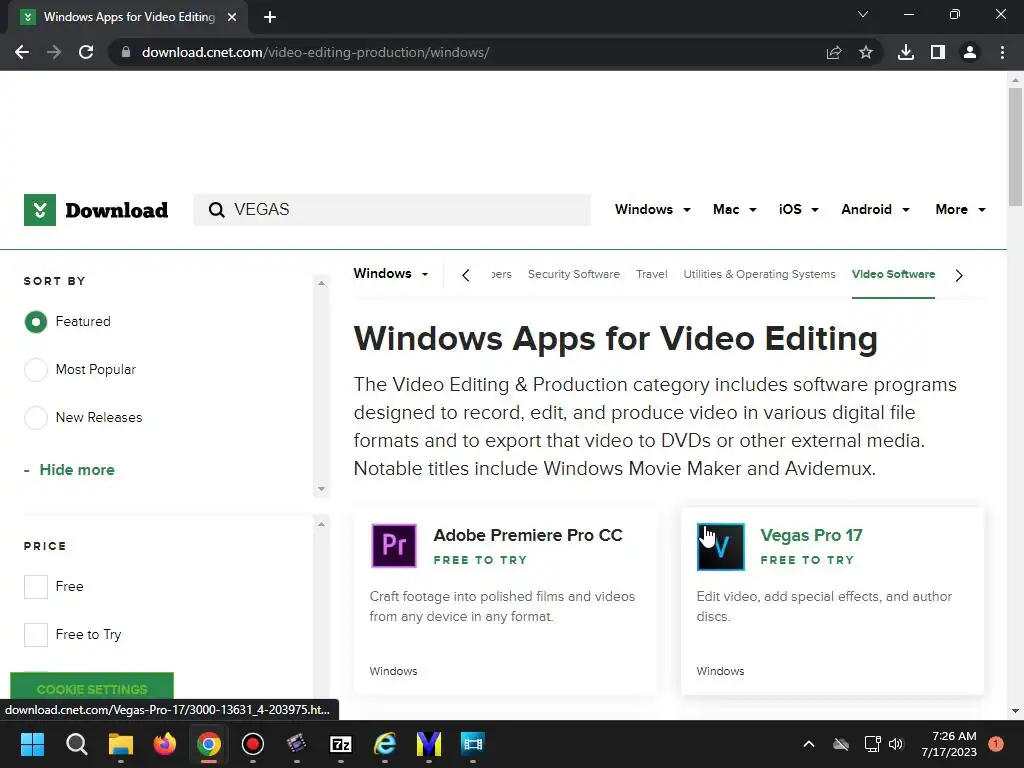The image size is (1024, 768).
Task: Open a new browser tab
Action: pos(270,17)
